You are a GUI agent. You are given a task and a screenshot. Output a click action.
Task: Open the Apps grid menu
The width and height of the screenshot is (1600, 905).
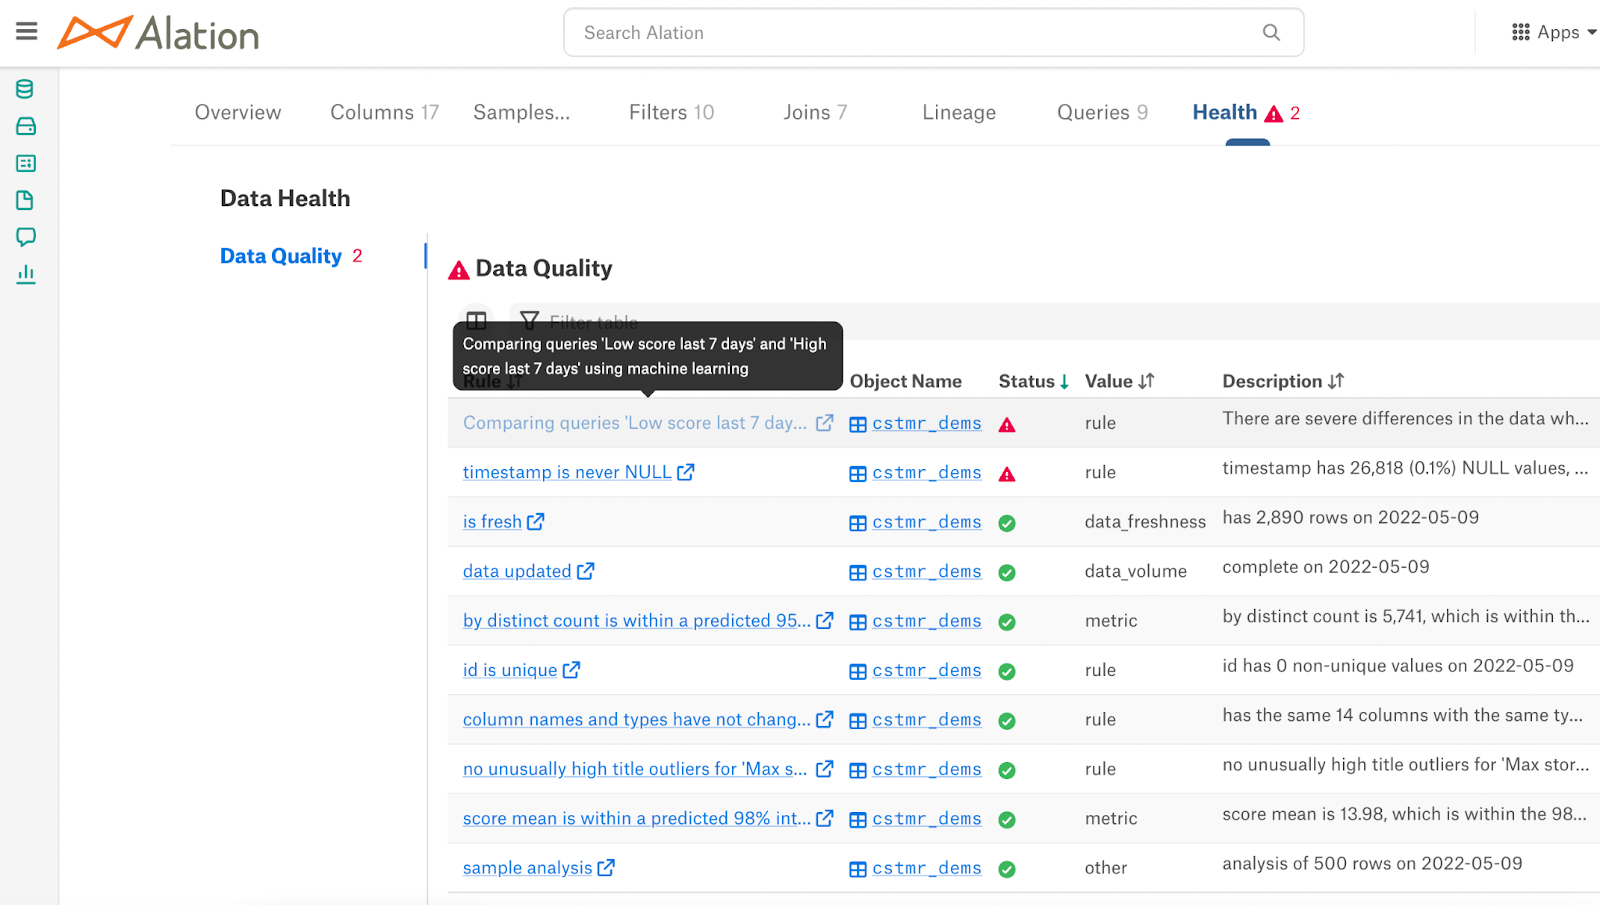point(1553,32)
